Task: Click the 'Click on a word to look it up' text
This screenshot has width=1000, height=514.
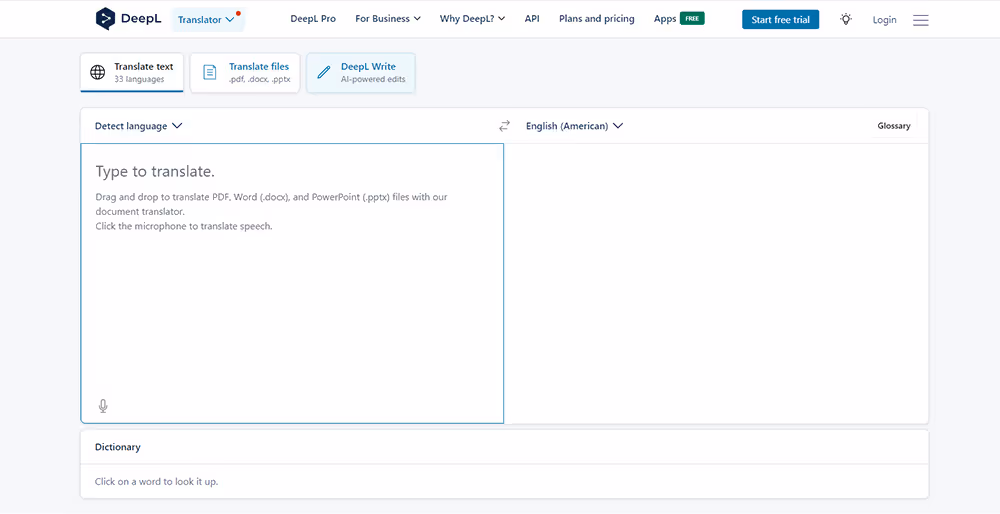Action: [x=156, y=481]
